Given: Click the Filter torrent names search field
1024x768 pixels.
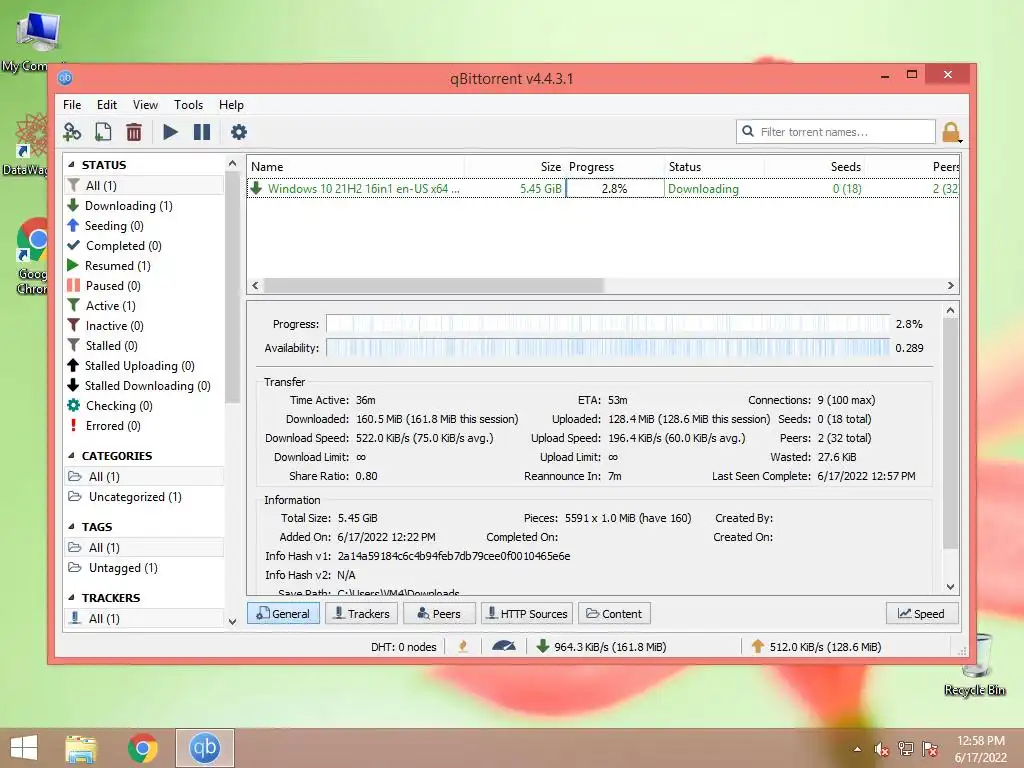Looking at the screenshot, I should pos(836,132).
